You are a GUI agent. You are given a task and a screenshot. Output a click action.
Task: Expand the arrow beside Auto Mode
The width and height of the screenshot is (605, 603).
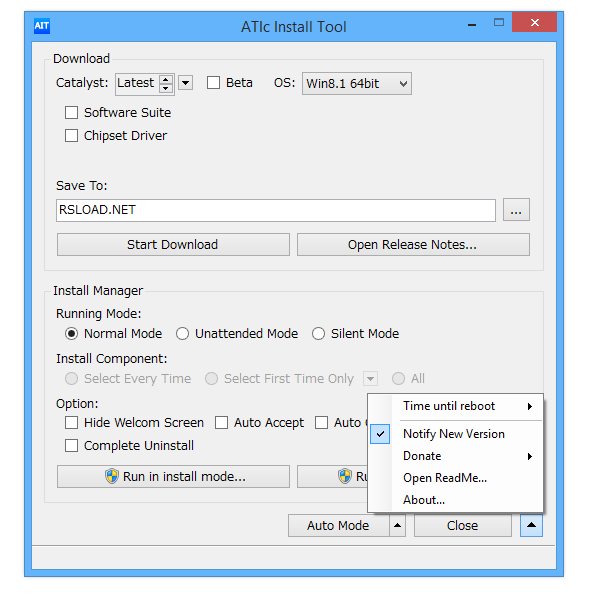pyautogui.click(x=397, y=525)
